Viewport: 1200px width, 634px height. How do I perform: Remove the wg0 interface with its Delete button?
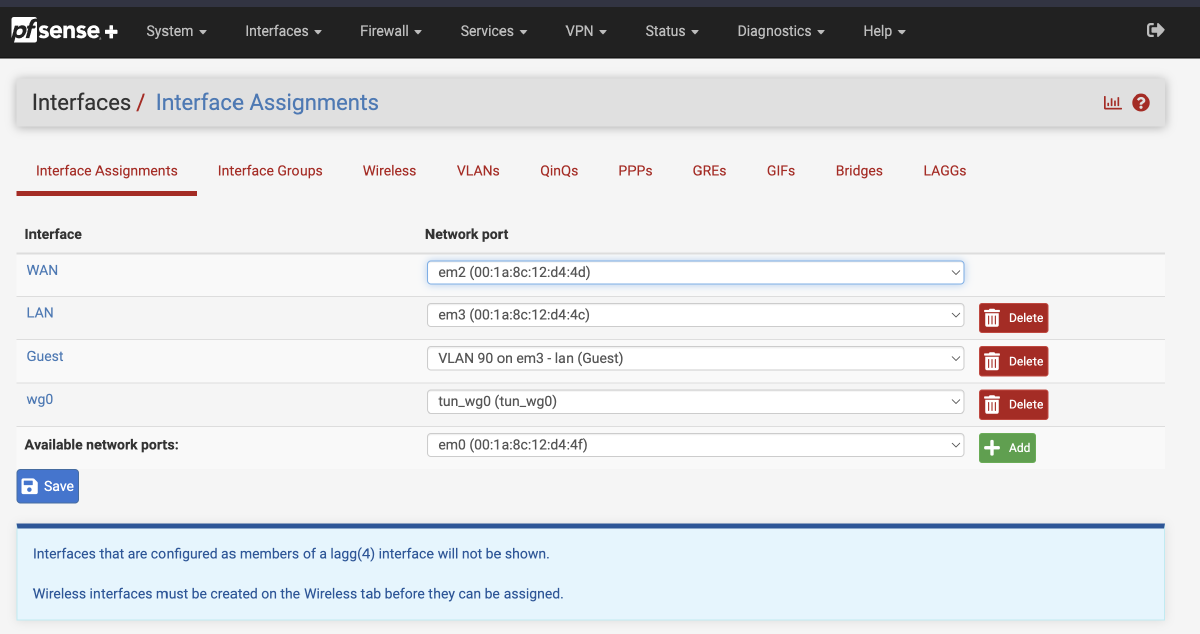click(1013, 404)
